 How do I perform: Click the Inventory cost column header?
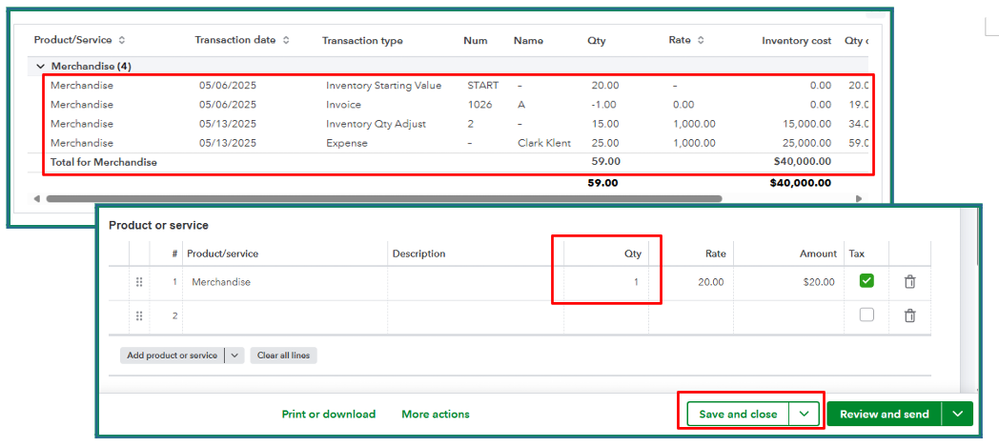click(x=796, y=40)
